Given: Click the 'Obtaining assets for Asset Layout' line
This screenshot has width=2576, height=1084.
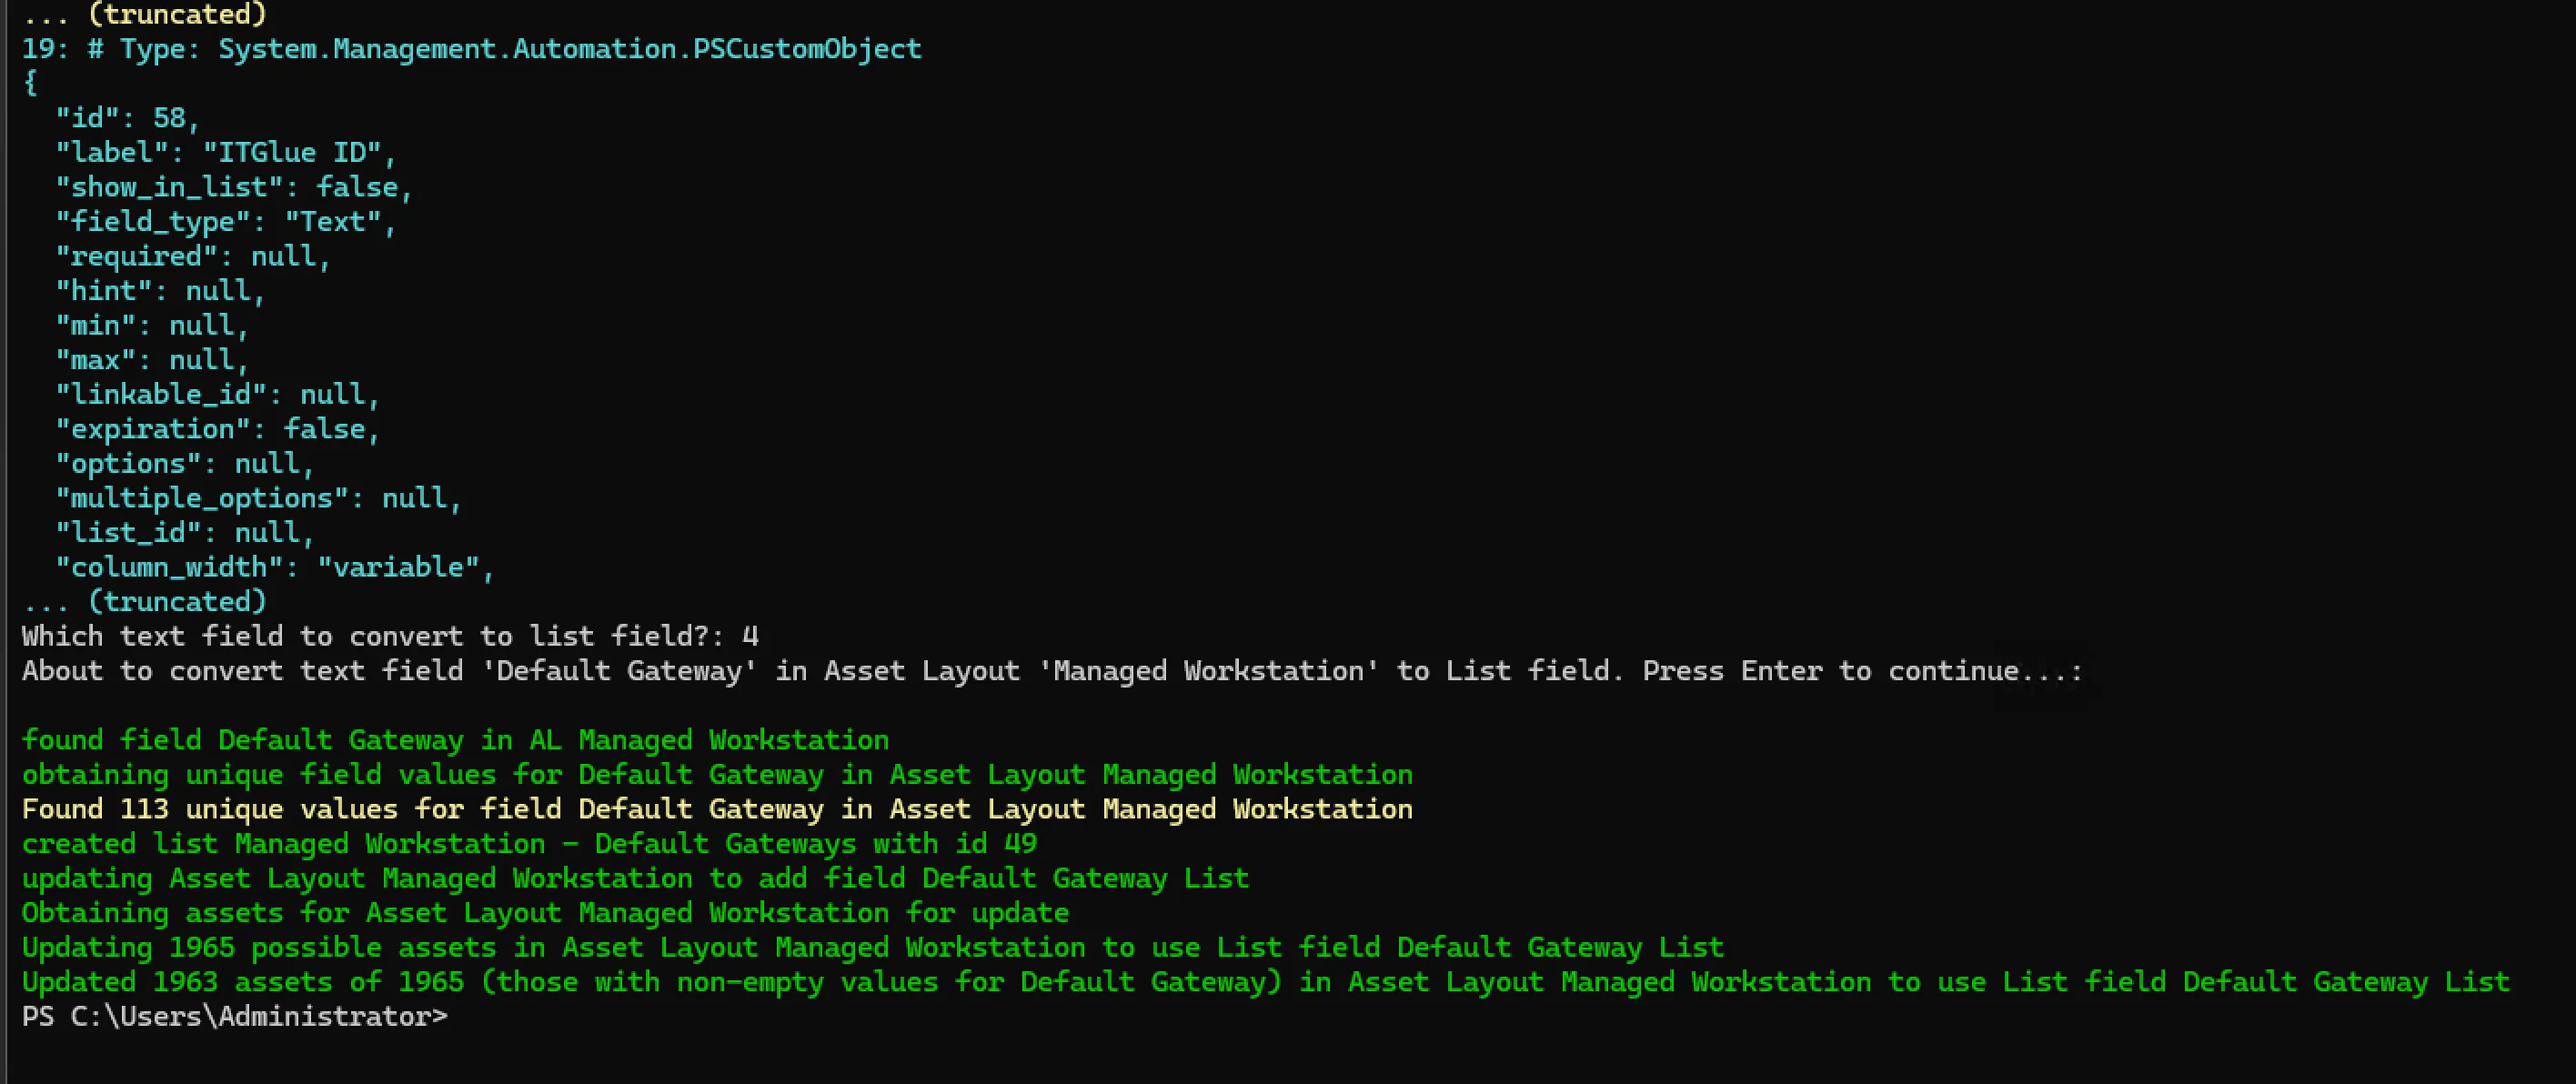Looking at the screenshot, I should [545, 913].
